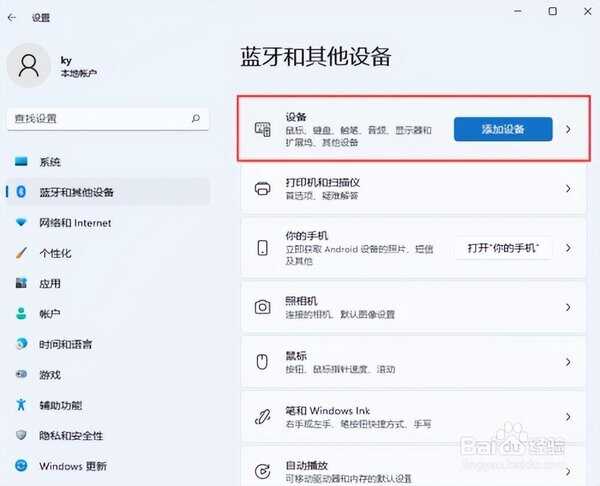Open 鼠标 settings via its chevron

pos(568,362)
